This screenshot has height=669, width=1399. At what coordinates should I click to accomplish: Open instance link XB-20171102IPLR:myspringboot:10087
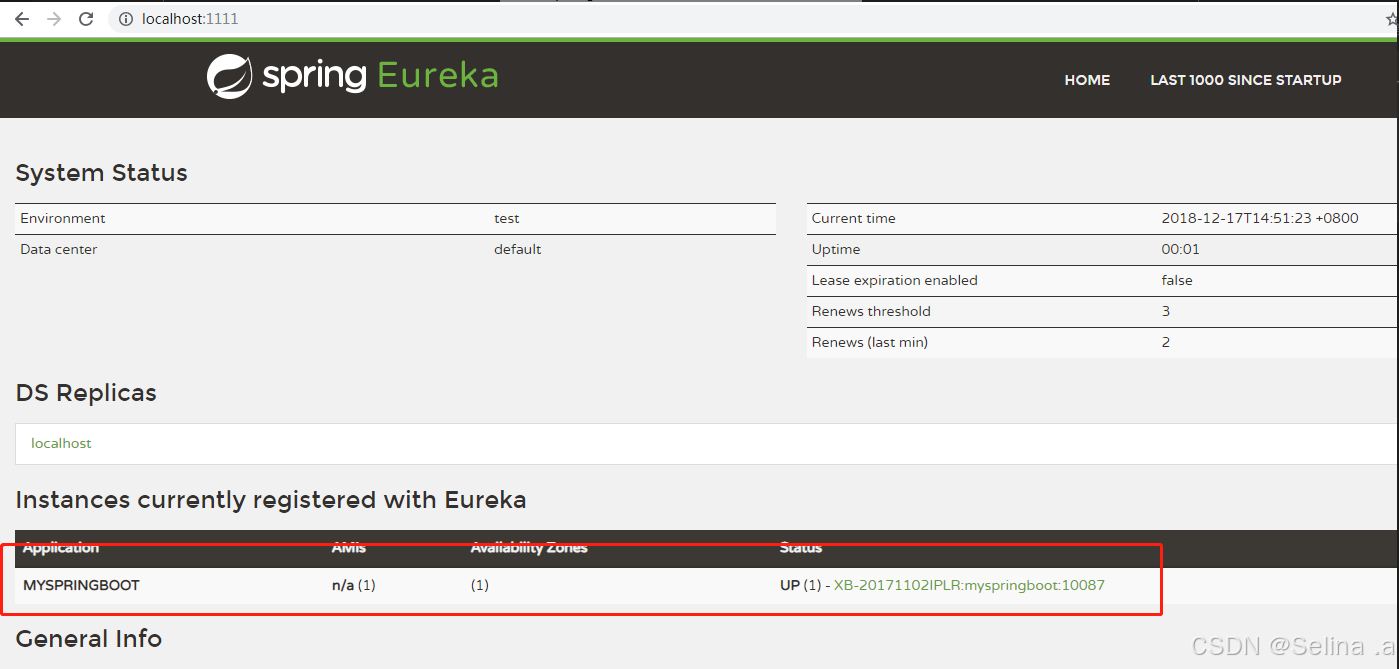(x=968, y=585)
